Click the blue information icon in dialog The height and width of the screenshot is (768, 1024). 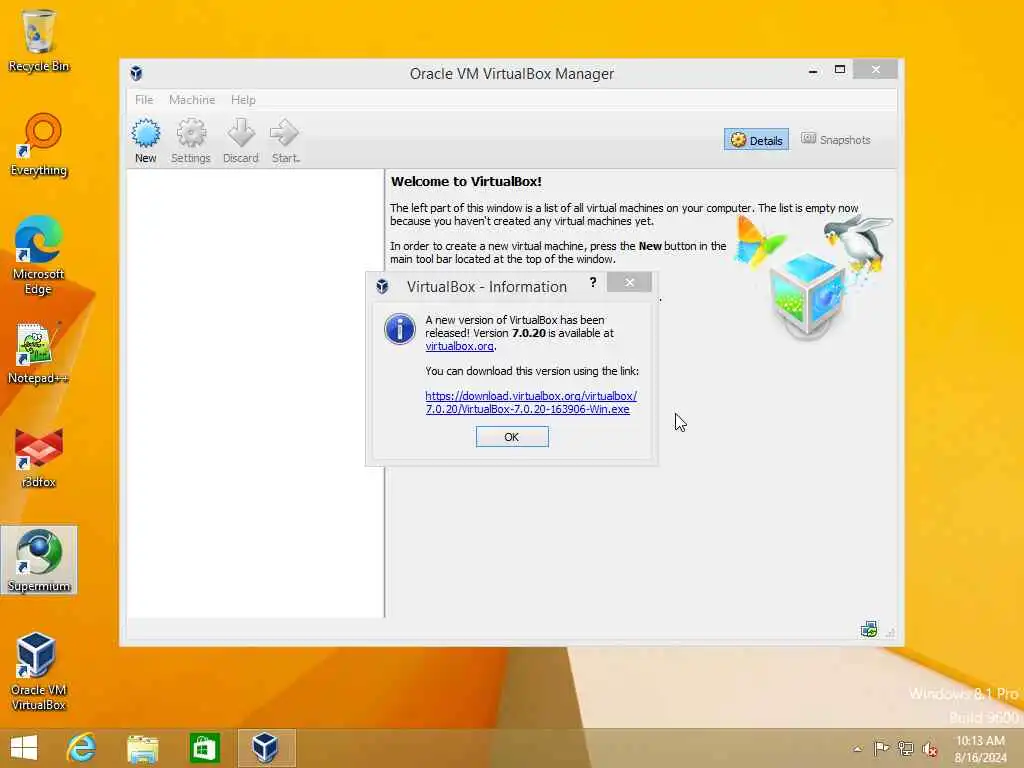click(x=400, y=328)
